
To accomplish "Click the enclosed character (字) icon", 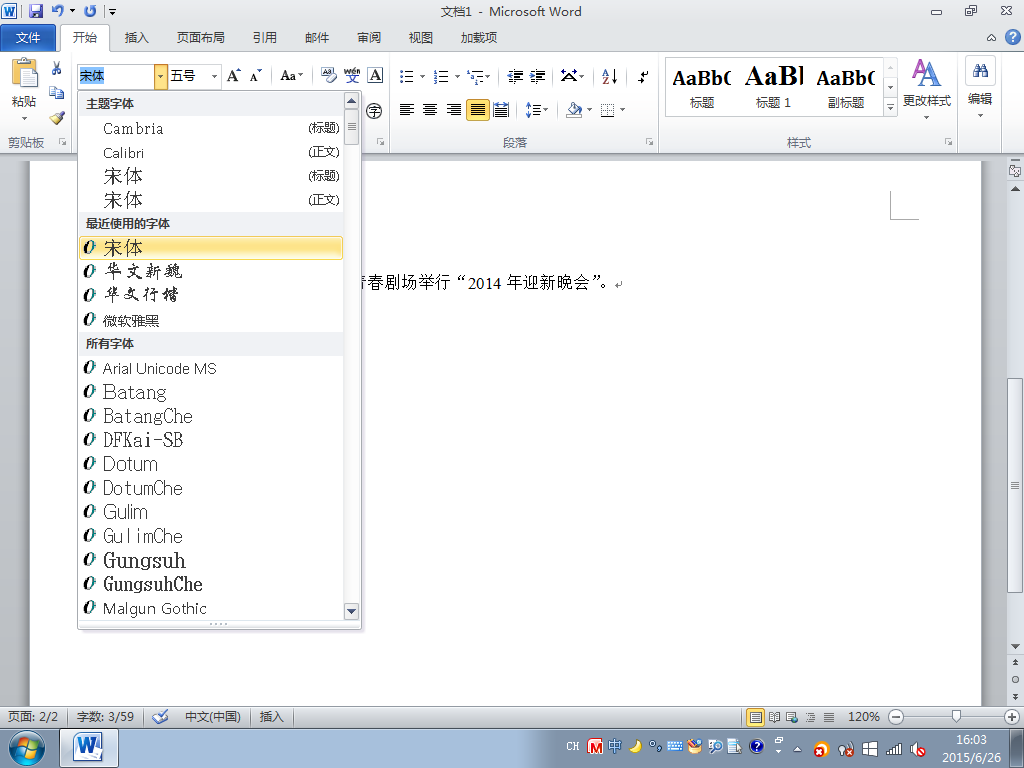I will point(374,110).
